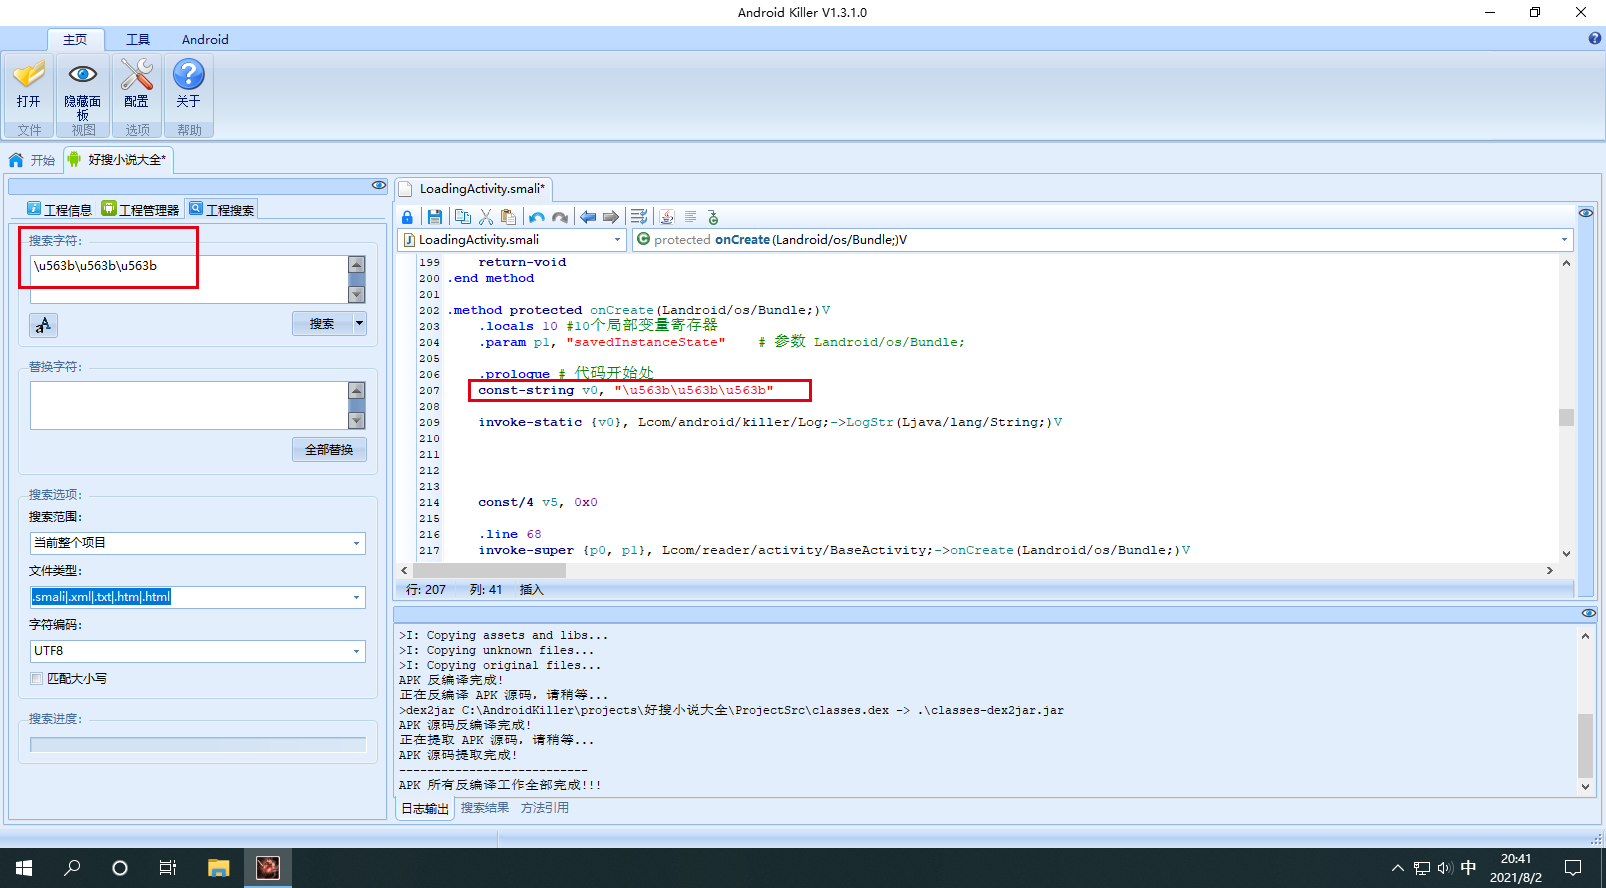The height and width of the screenshot is (888, 1606).
Task: Select the LoadingActivity.smali editor tab
Action: [x=473, y=188]
